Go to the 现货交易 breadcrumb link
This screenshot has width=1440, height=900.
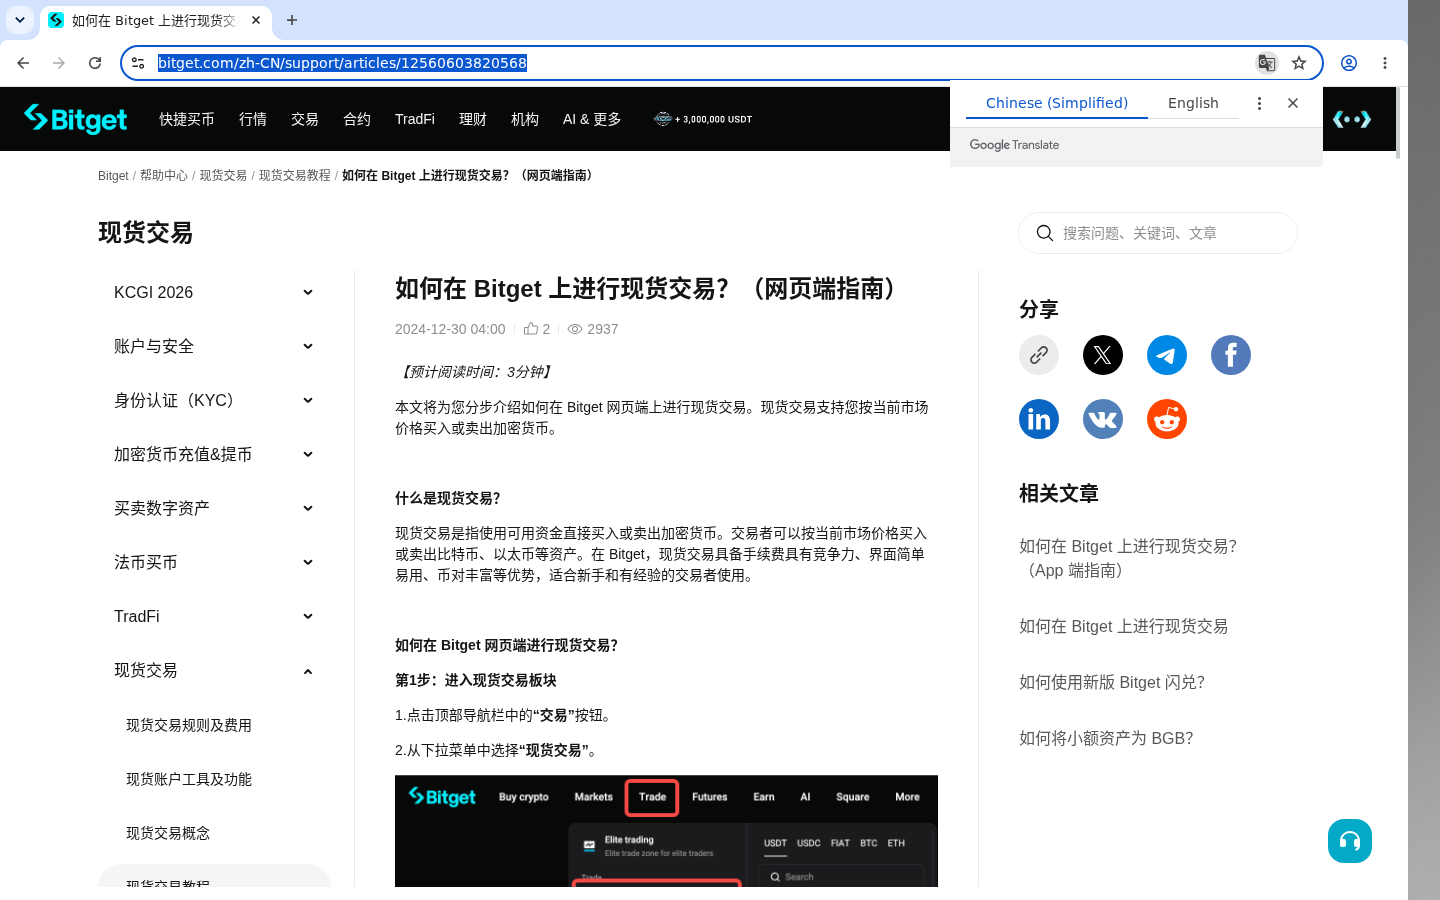point(223,175)
